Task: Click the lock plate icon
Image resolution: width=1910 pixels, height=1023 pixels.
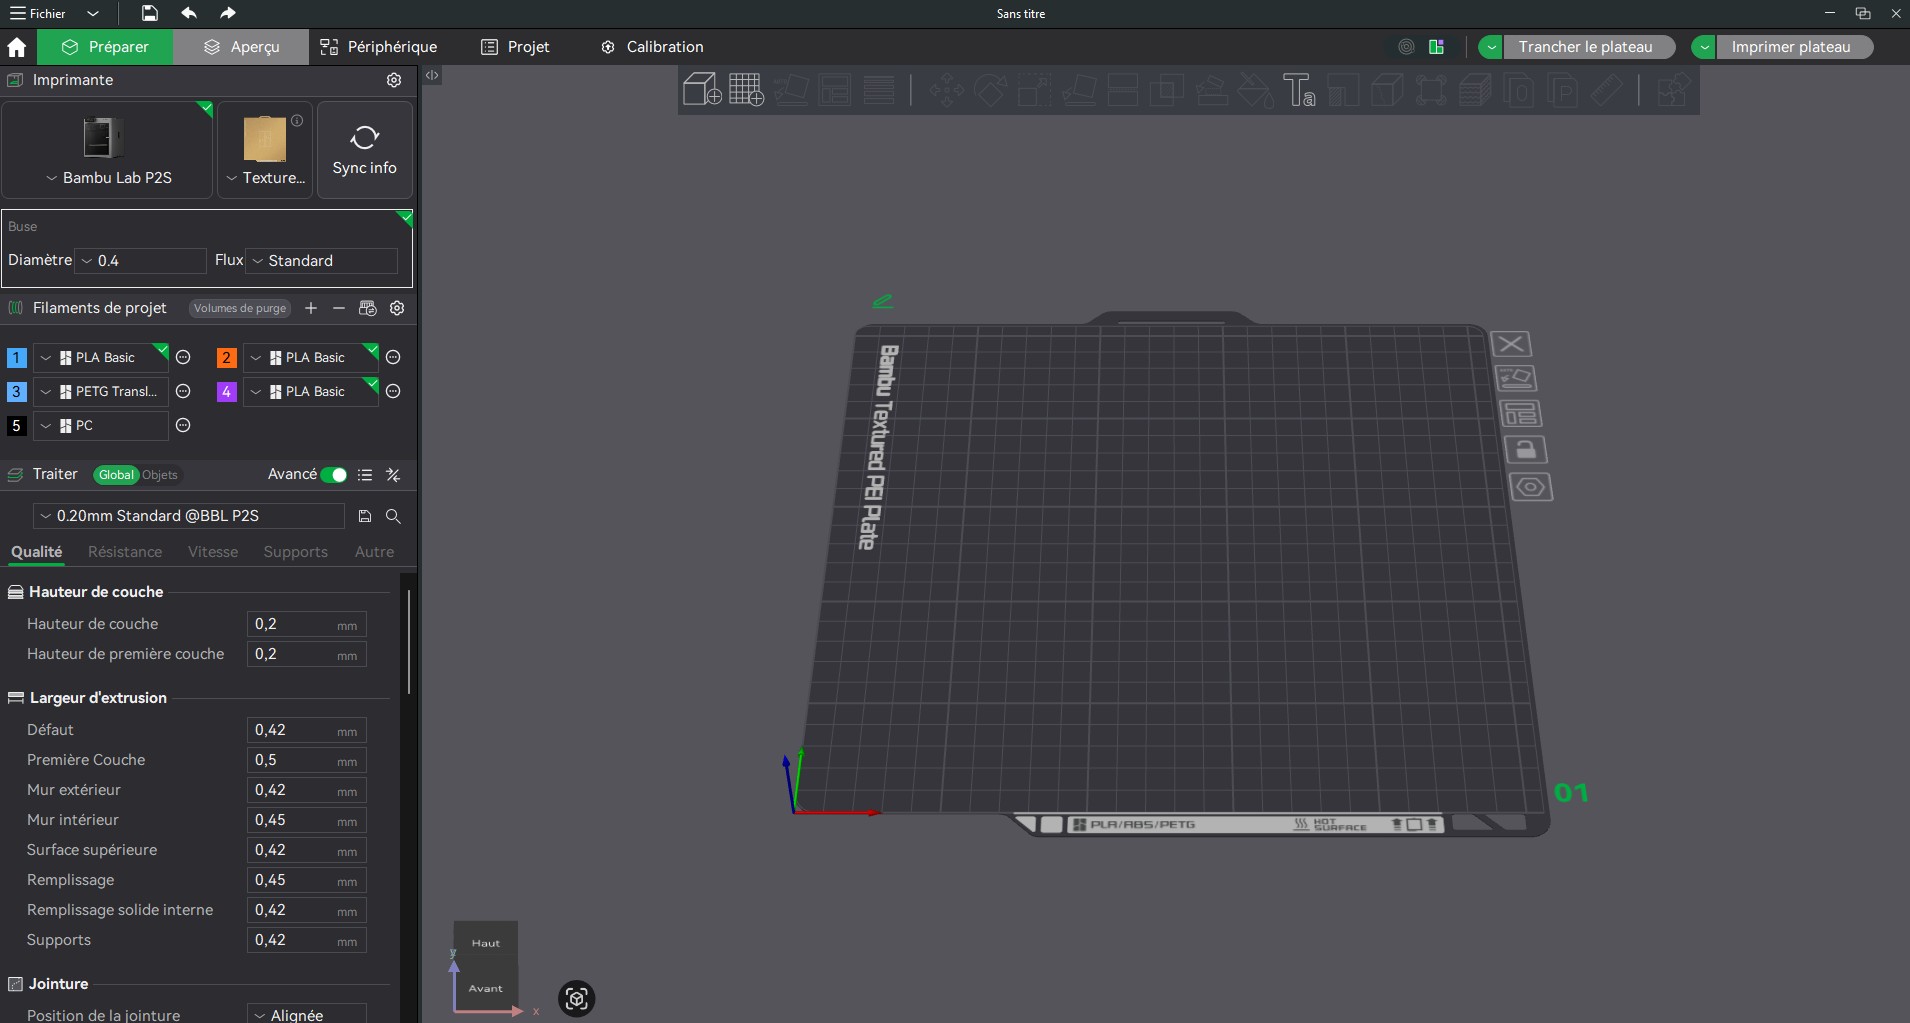Action: click(x=1525, y=450)
